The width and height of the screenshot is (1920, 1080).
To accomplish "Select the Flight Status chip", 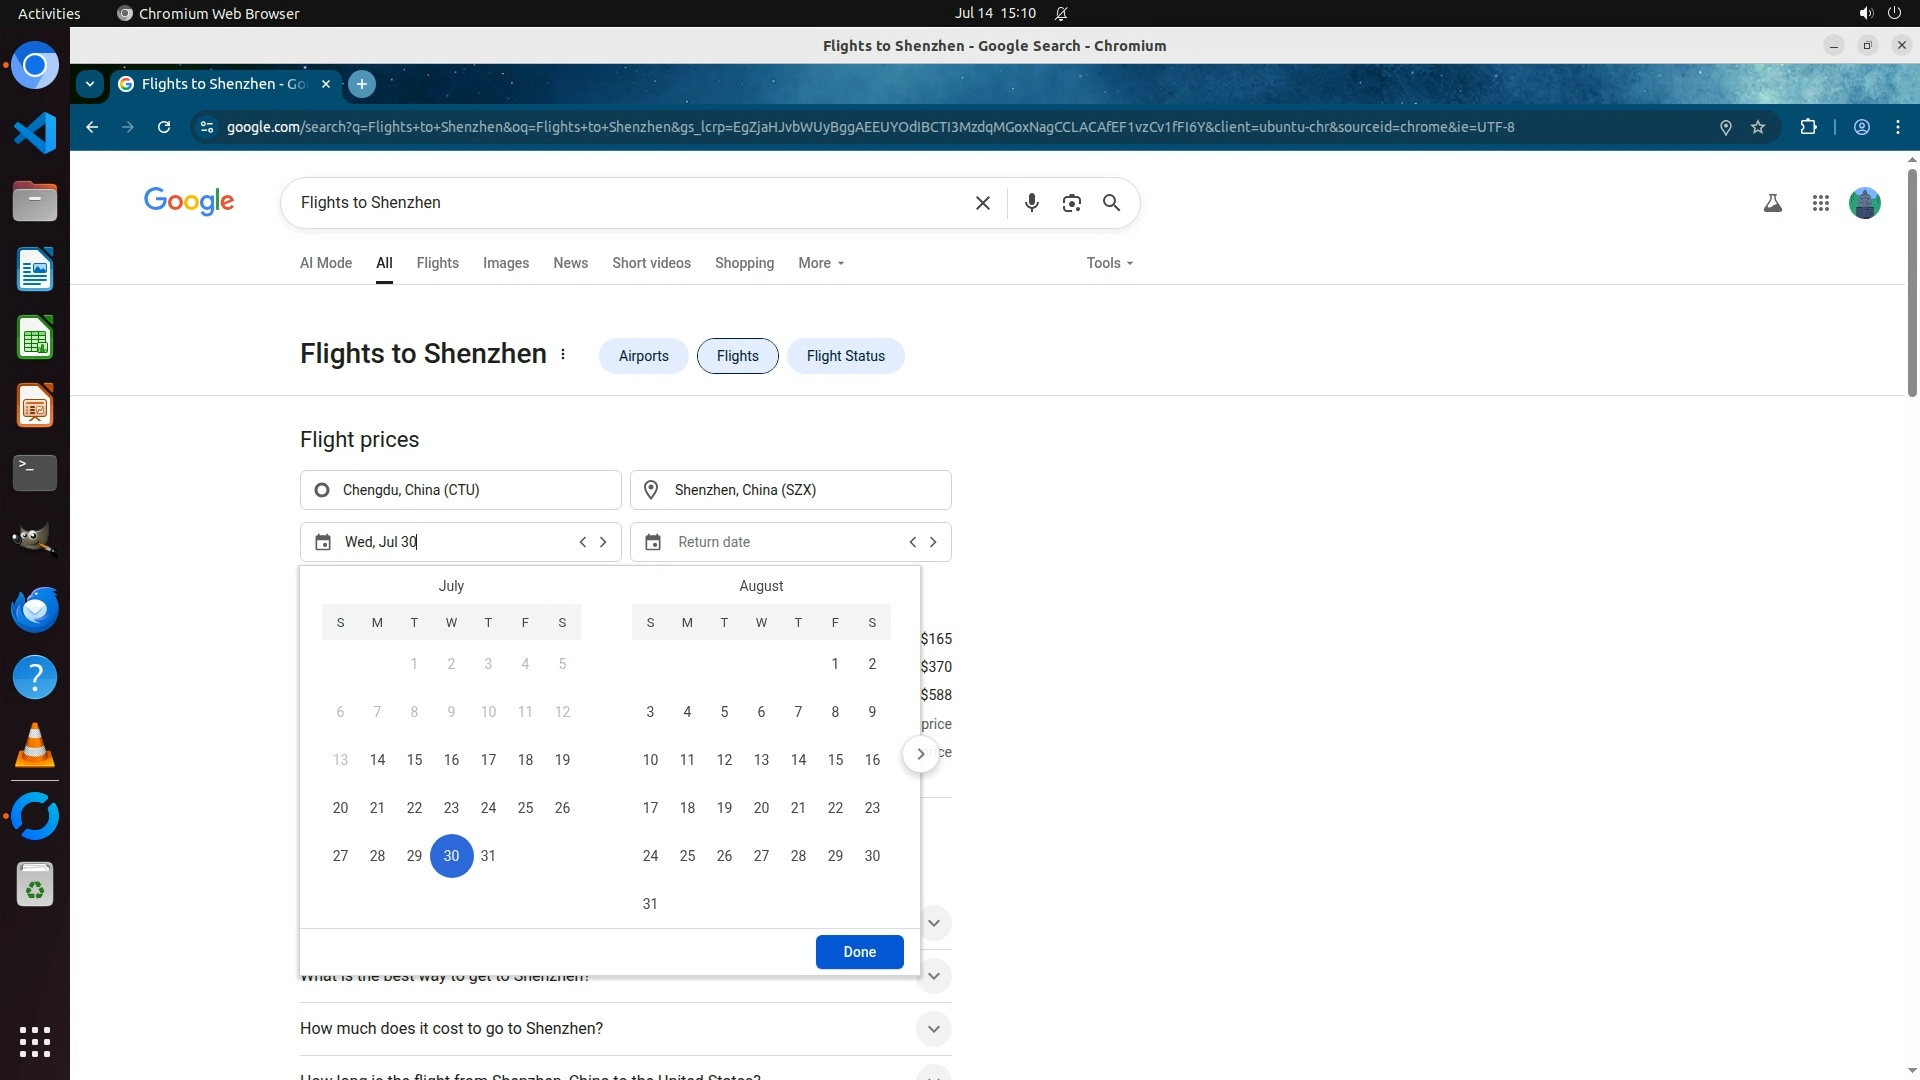I will point(845,356).
